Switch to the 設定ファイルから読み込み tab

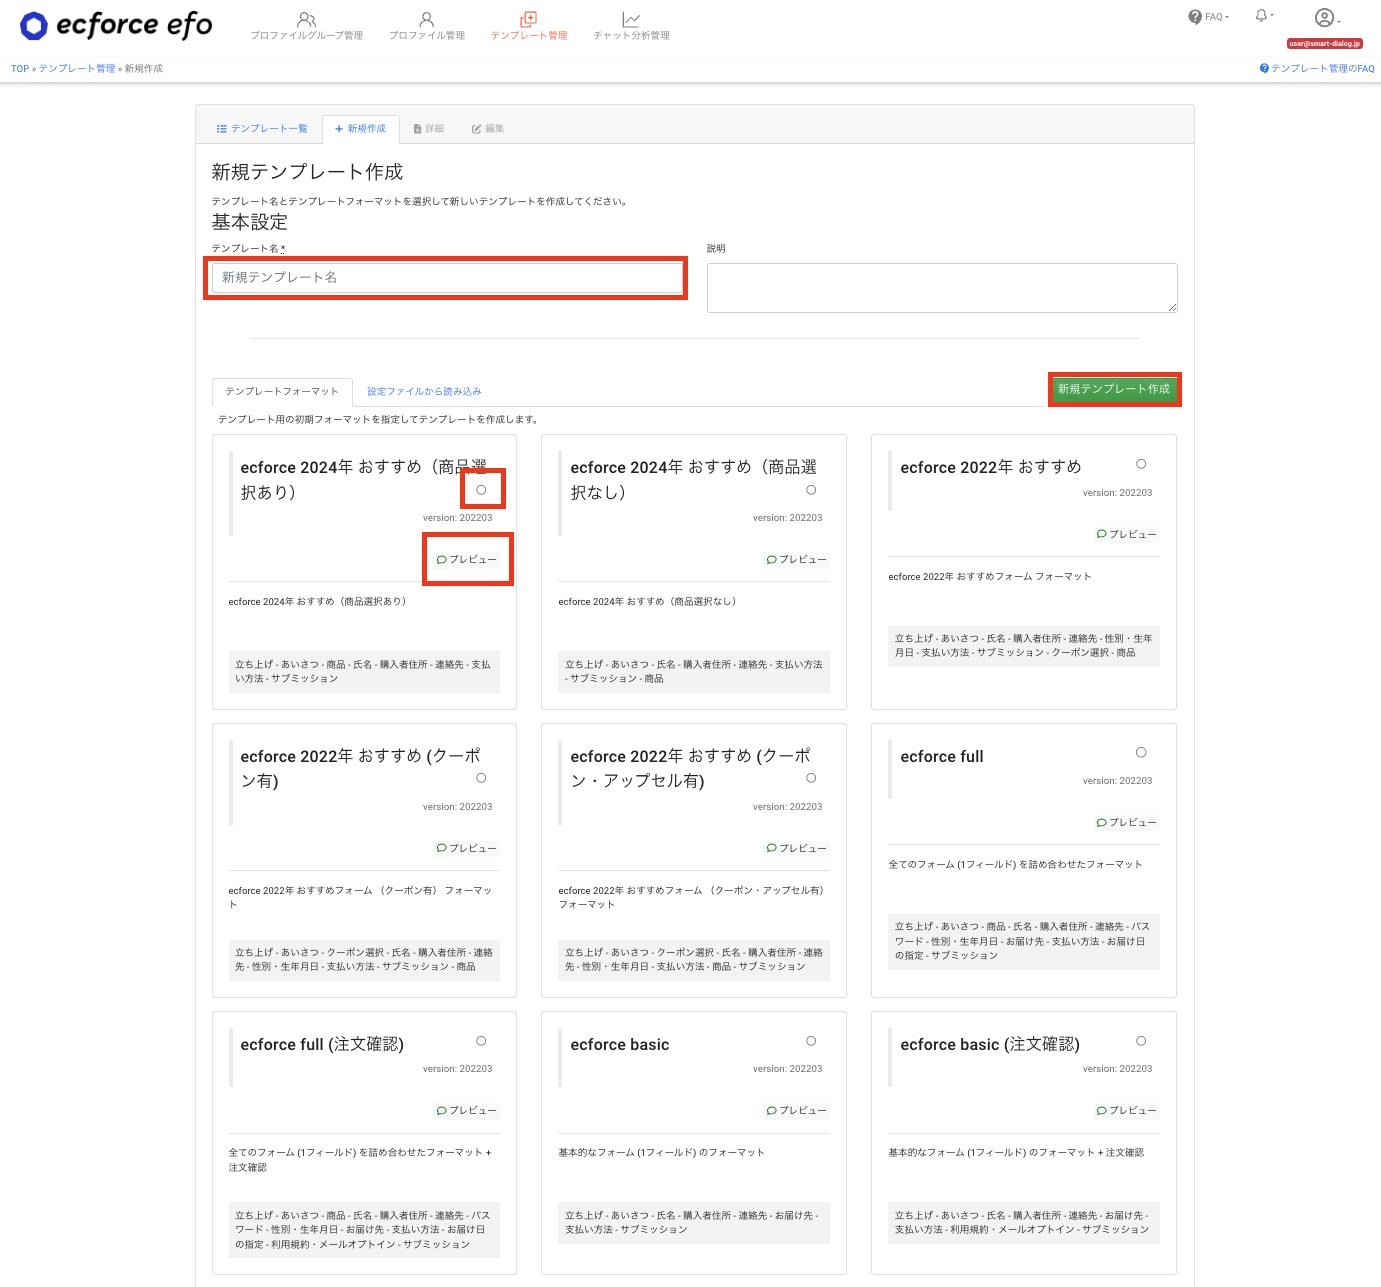point(422,391)
